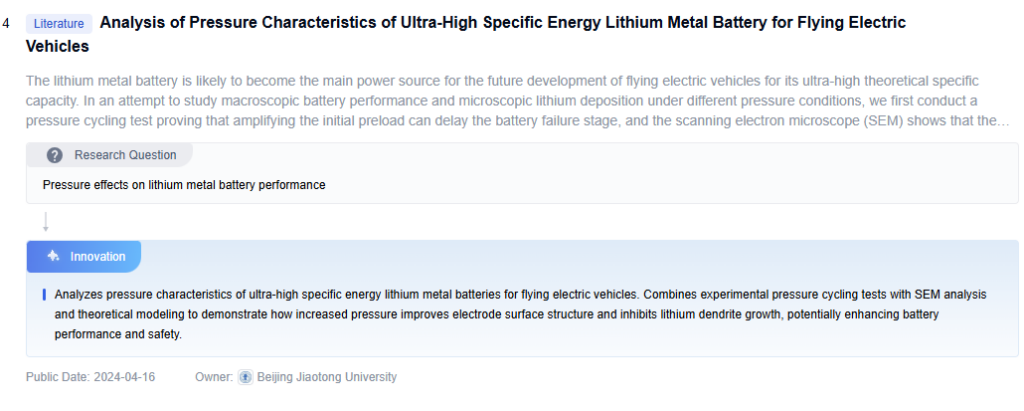This screenshot has width=1024, height=411.
Task: Click the Owner label
Action: click(x=214, y=377)
